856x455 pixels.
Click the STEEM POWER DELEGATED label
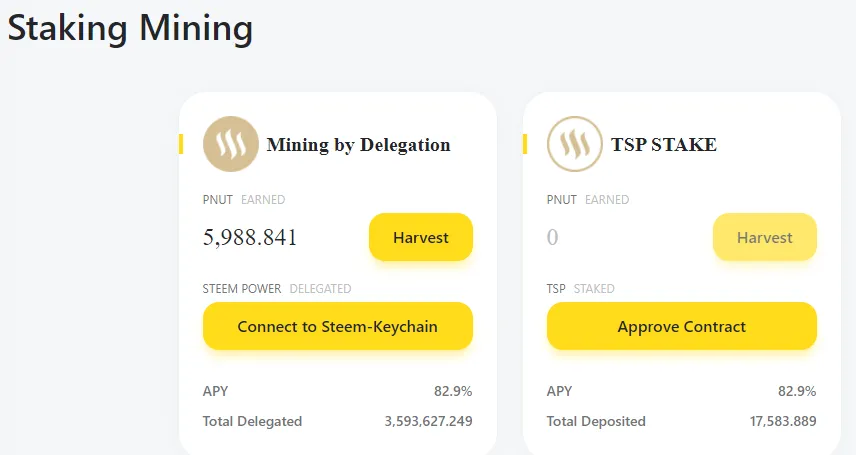(277, 288)
